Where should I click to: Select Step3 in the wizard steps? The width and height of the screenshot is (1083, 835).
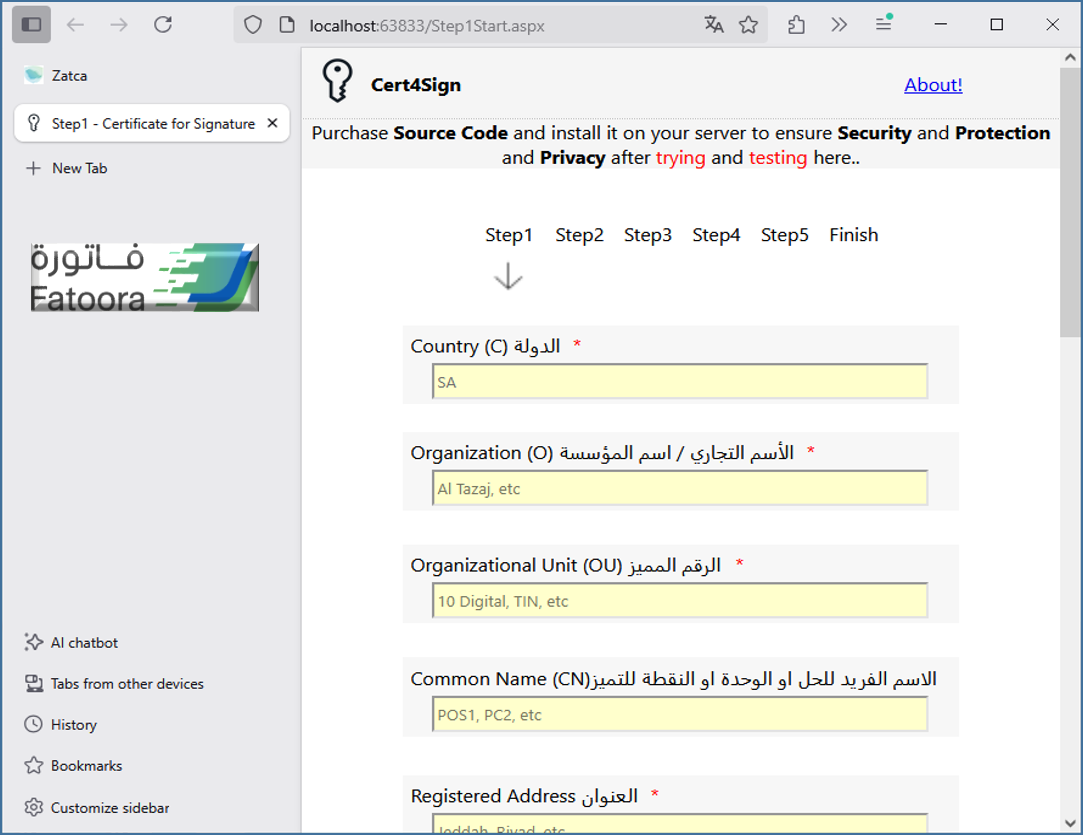tap(648, 235)
